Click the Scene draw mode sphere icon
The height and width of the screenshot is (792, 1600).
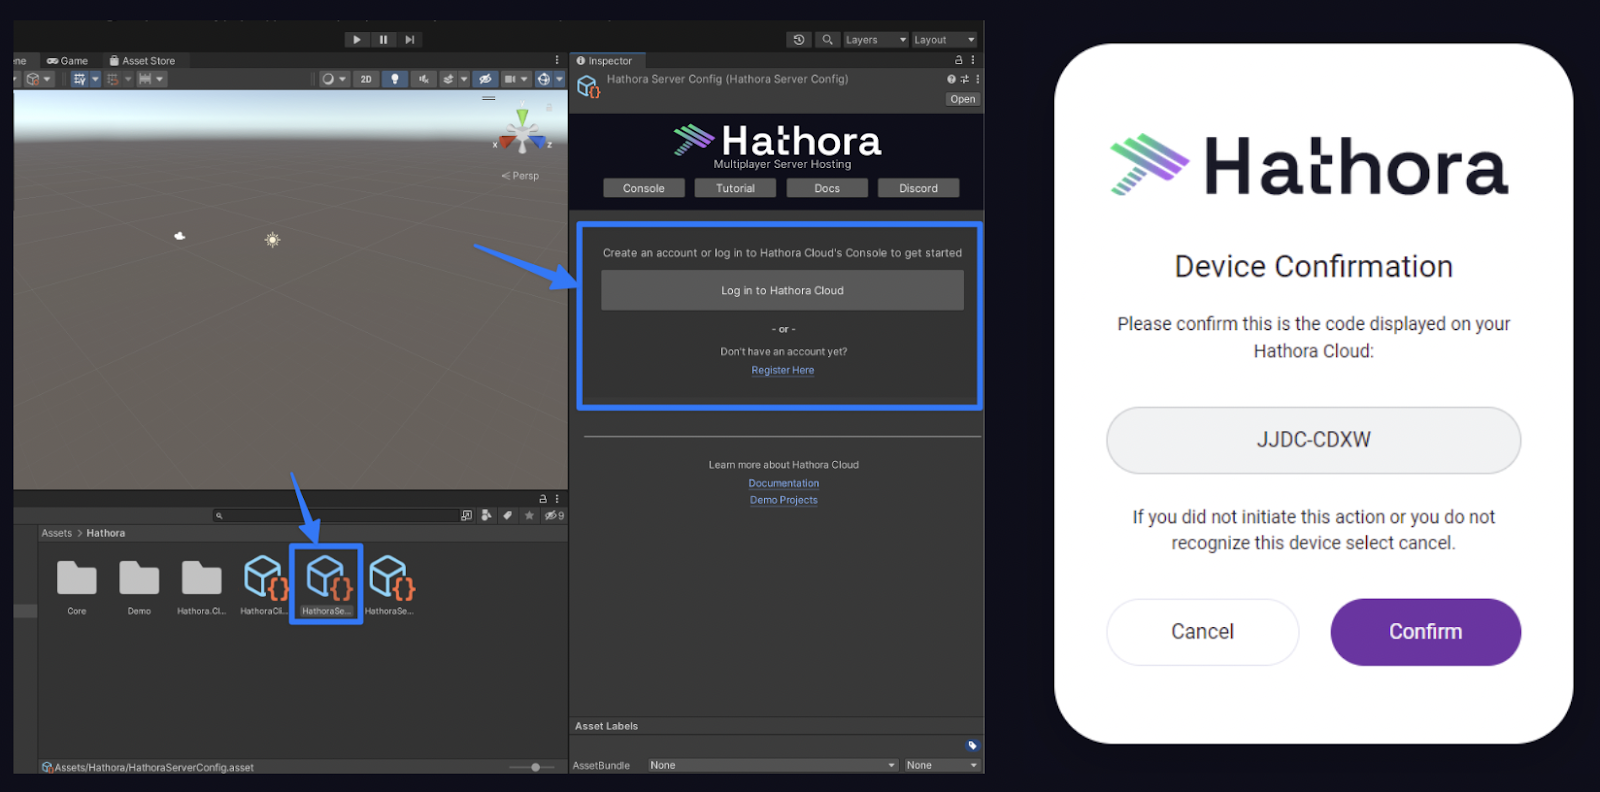pos(328,79)
